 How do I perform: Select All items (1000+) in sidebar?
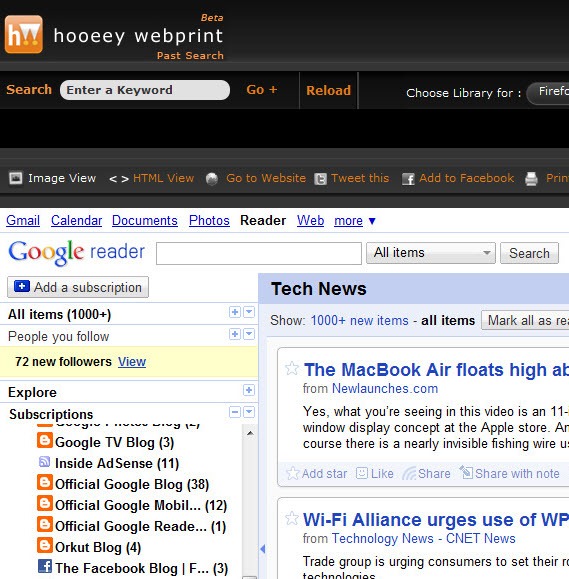coord(59,315)
